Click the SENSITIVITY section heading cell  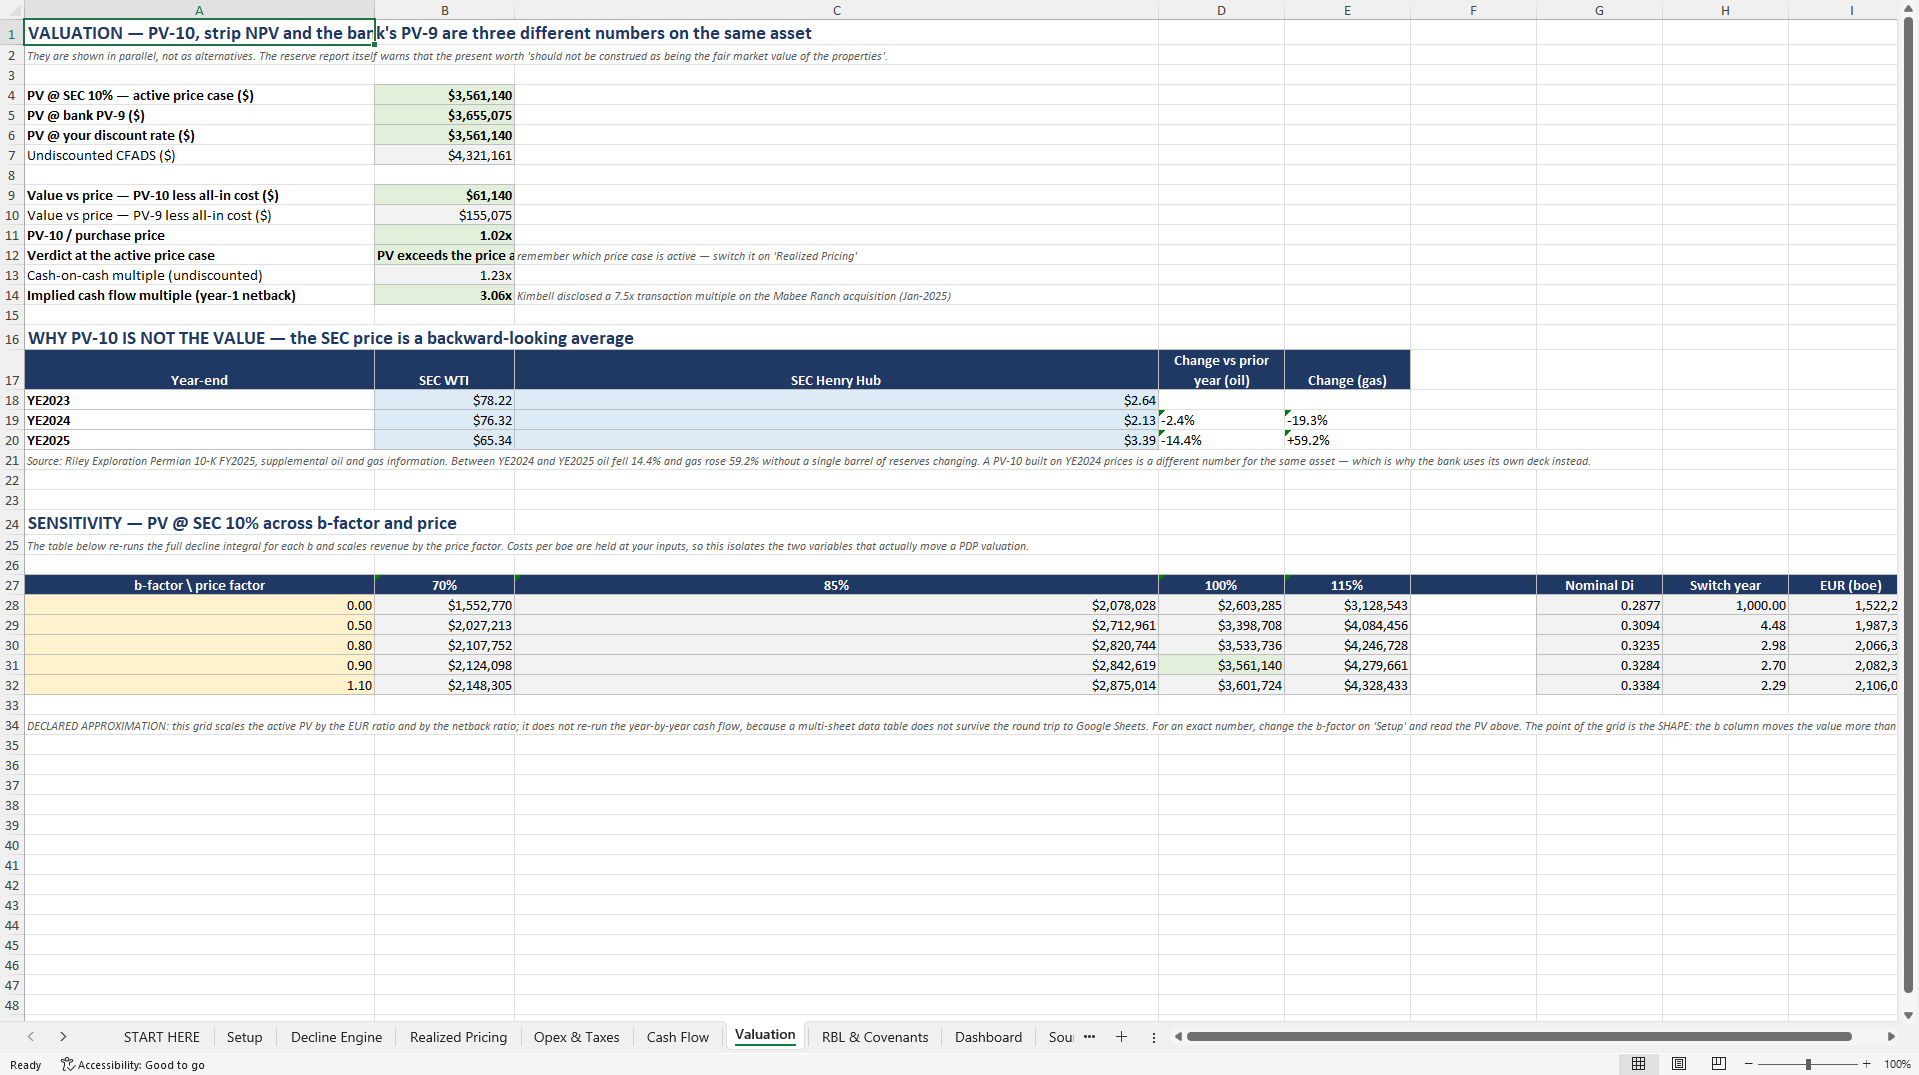point(199,523)
